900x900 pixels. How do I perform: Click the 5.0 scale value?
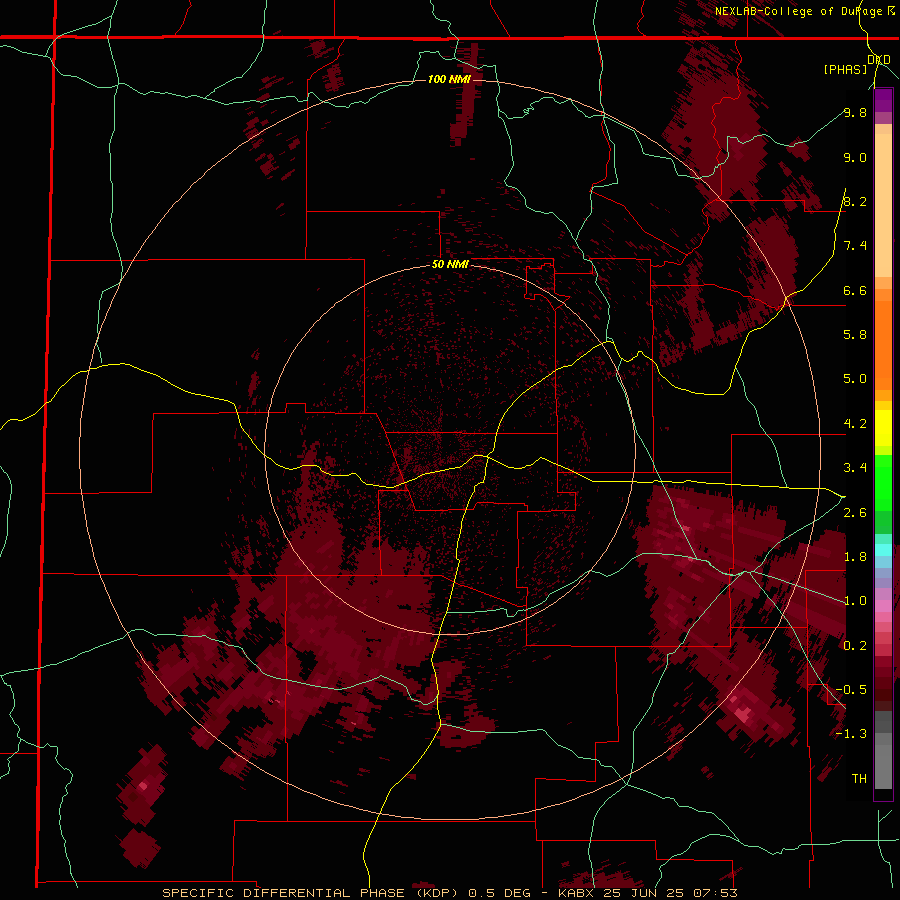[855, 379]
